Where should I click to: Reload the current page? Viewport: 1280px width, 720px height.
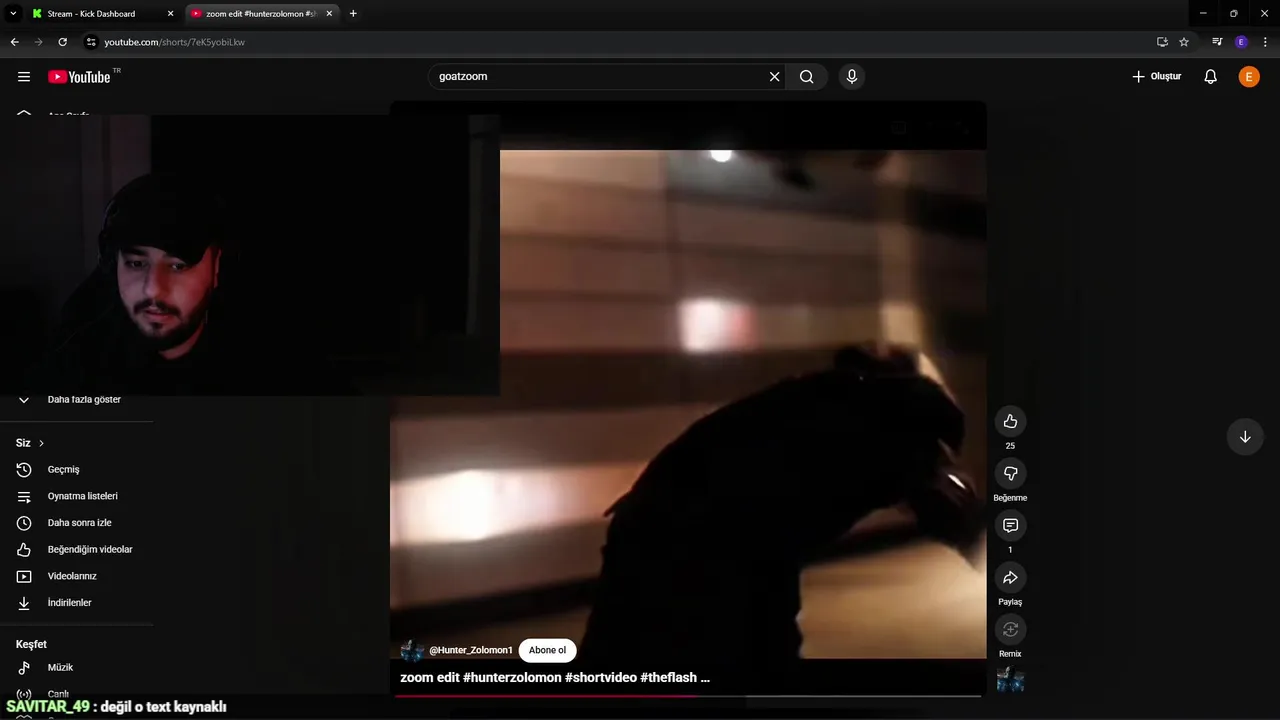point(62,42)
